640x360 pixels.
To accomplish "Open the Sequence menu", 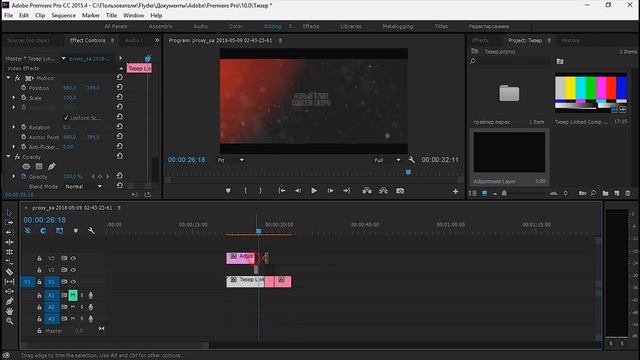I will [x=63, y=16].
